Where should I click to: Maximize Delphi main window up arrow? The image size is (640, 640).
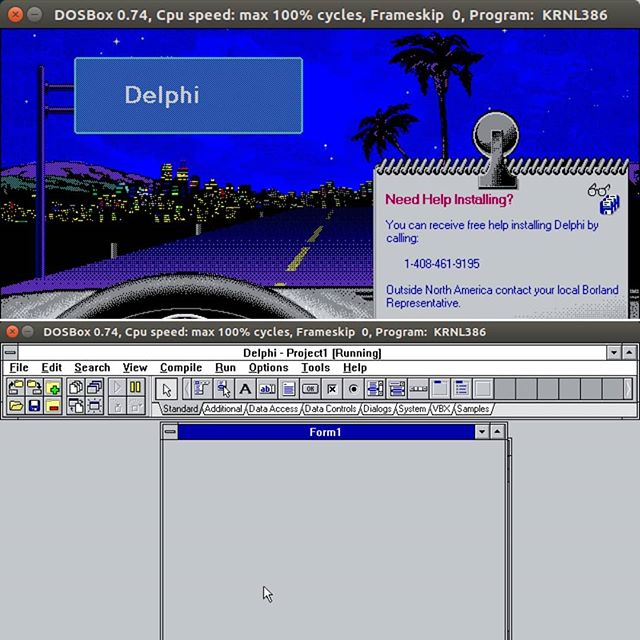point(629,352)
